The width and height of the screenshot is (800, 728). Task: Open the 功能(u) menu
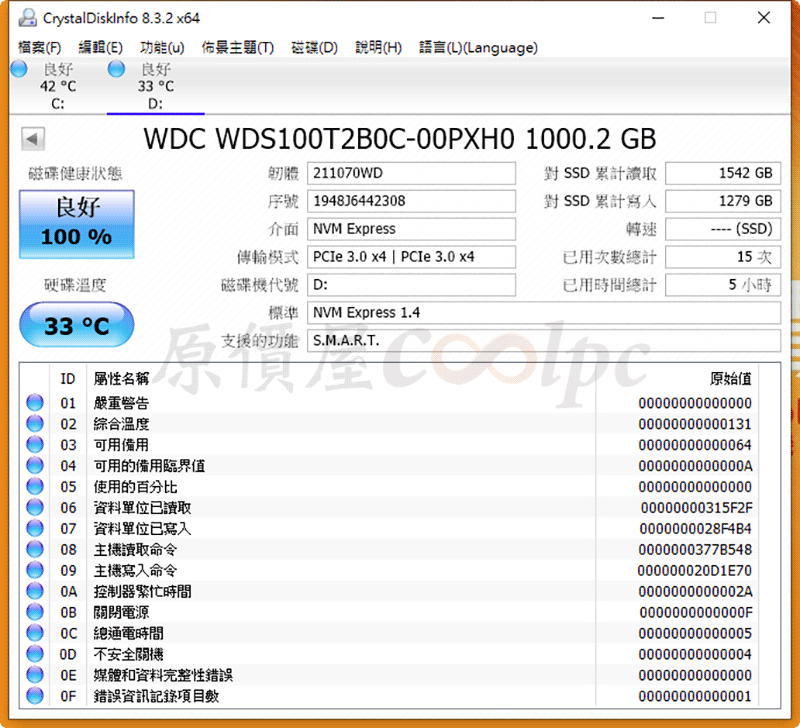(162, 47)
